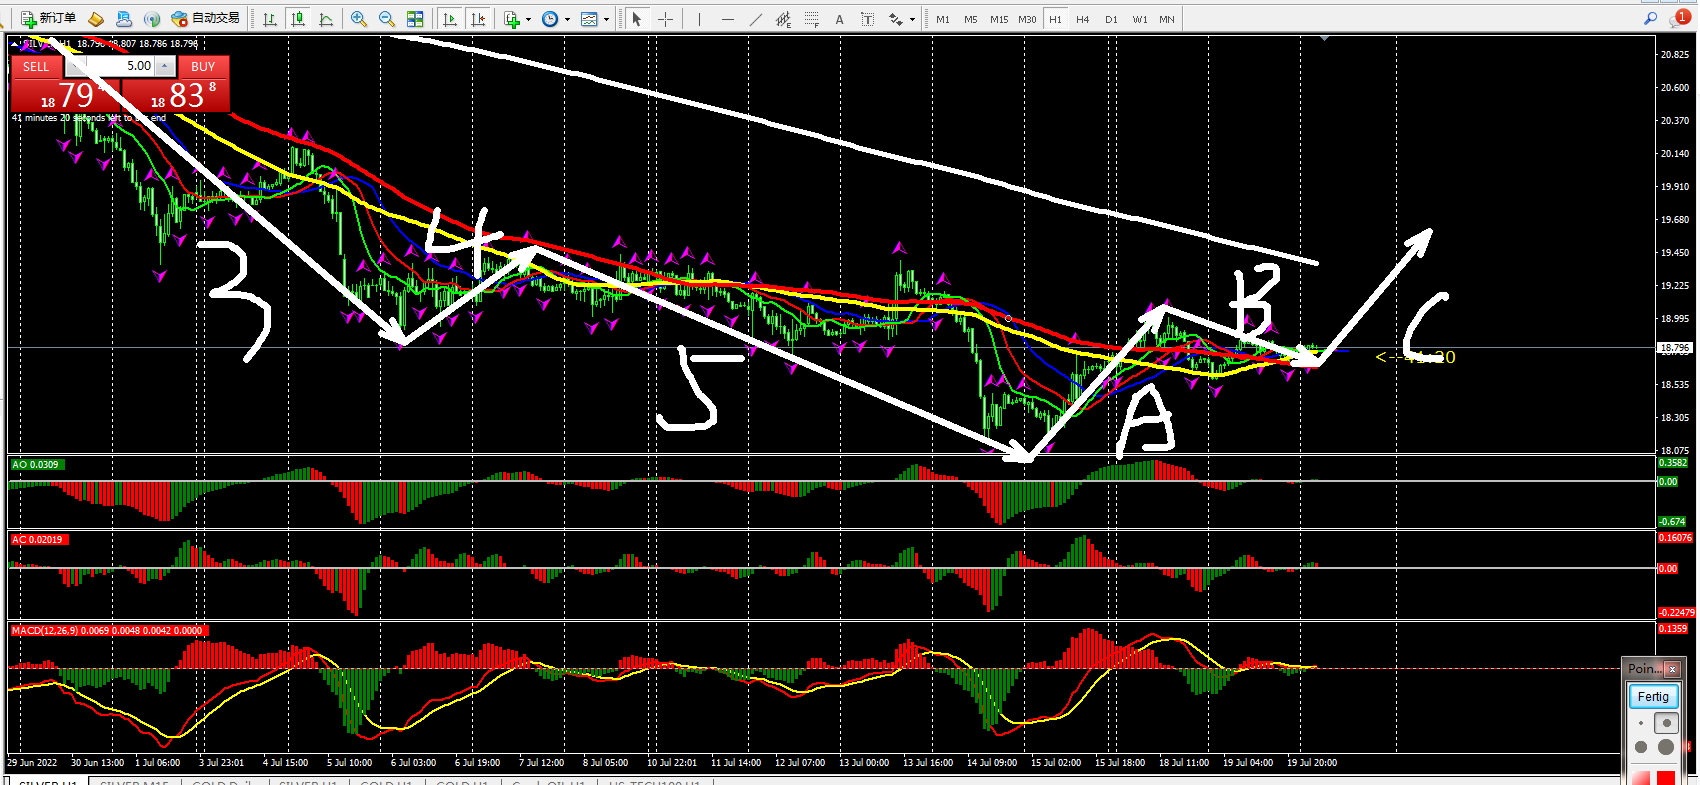Click the Fertig button
Viewport: 1700px width, 785px height.
(x=1652, y=696)
